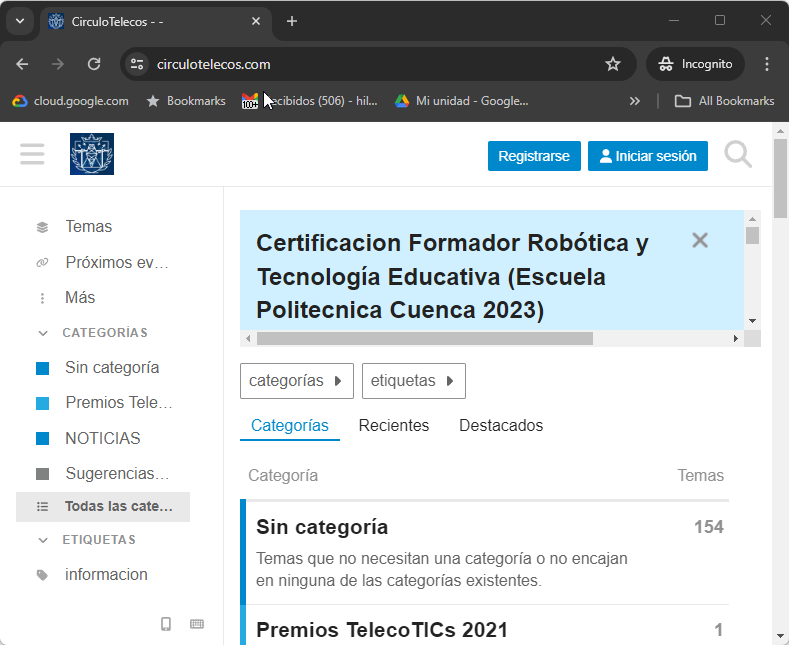Click the banner scroll right arrow
789x645 pixels.
[736, 339]
